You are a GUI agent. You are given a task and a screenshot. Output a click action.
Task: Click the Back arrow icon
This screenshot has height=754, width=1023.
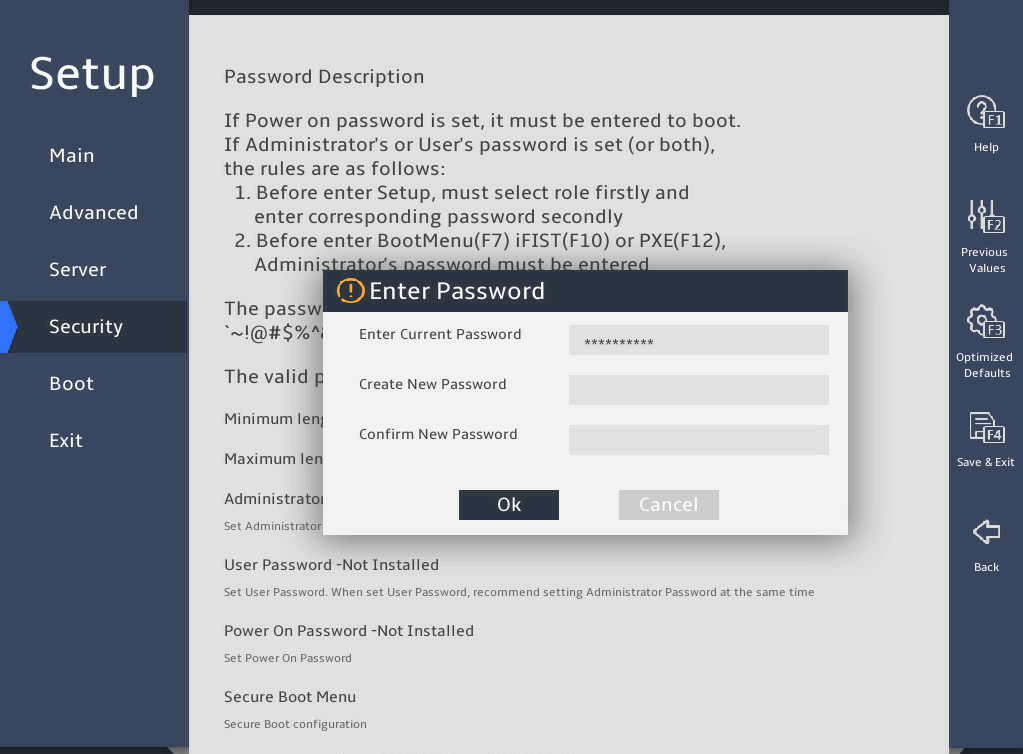tap(986, 532)
